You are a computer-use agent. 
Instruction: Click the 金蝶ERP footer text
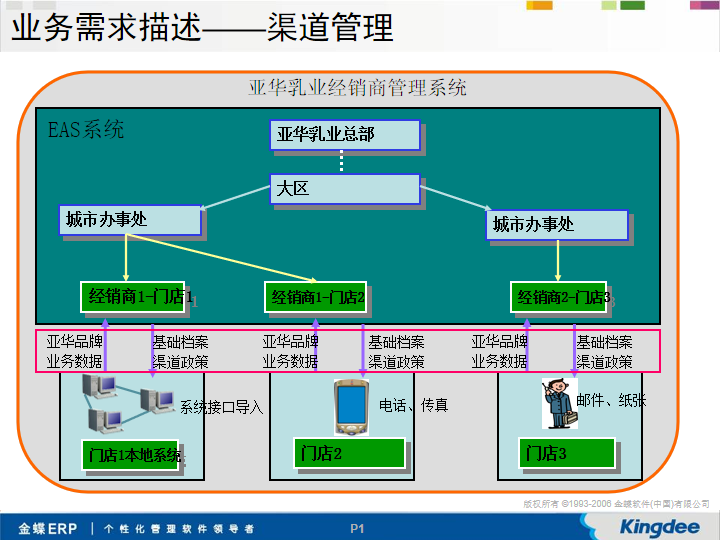pos(48,529)
